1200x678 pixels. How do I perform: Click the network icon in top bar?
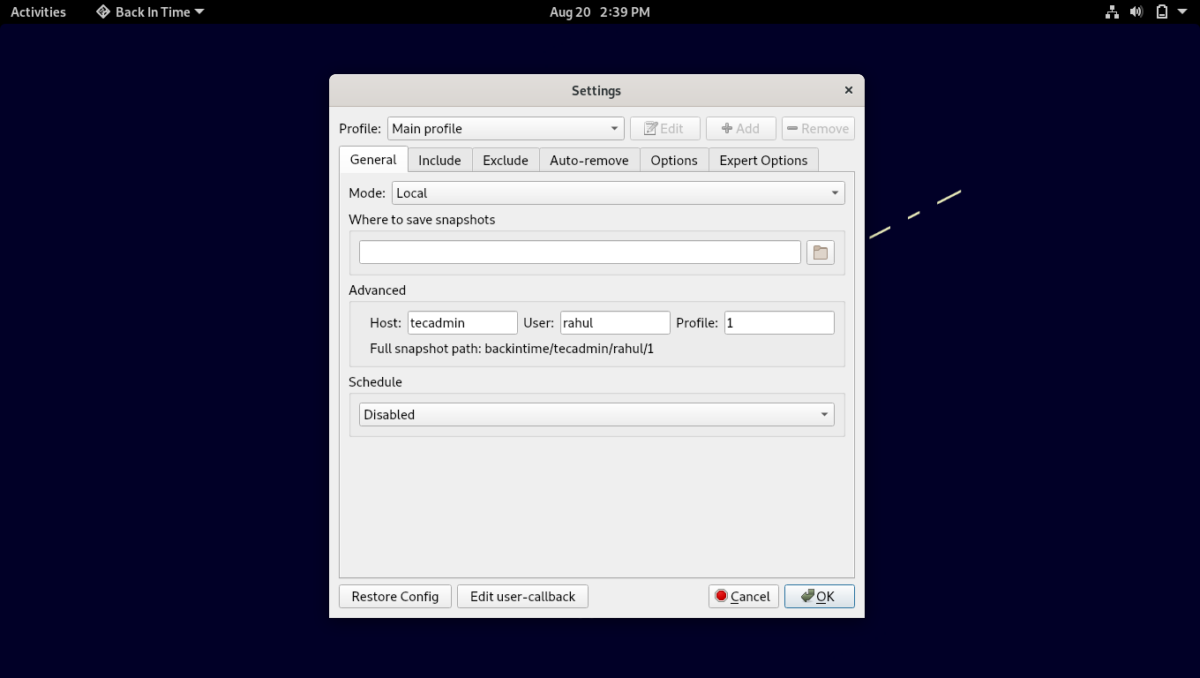(1111, 12)
